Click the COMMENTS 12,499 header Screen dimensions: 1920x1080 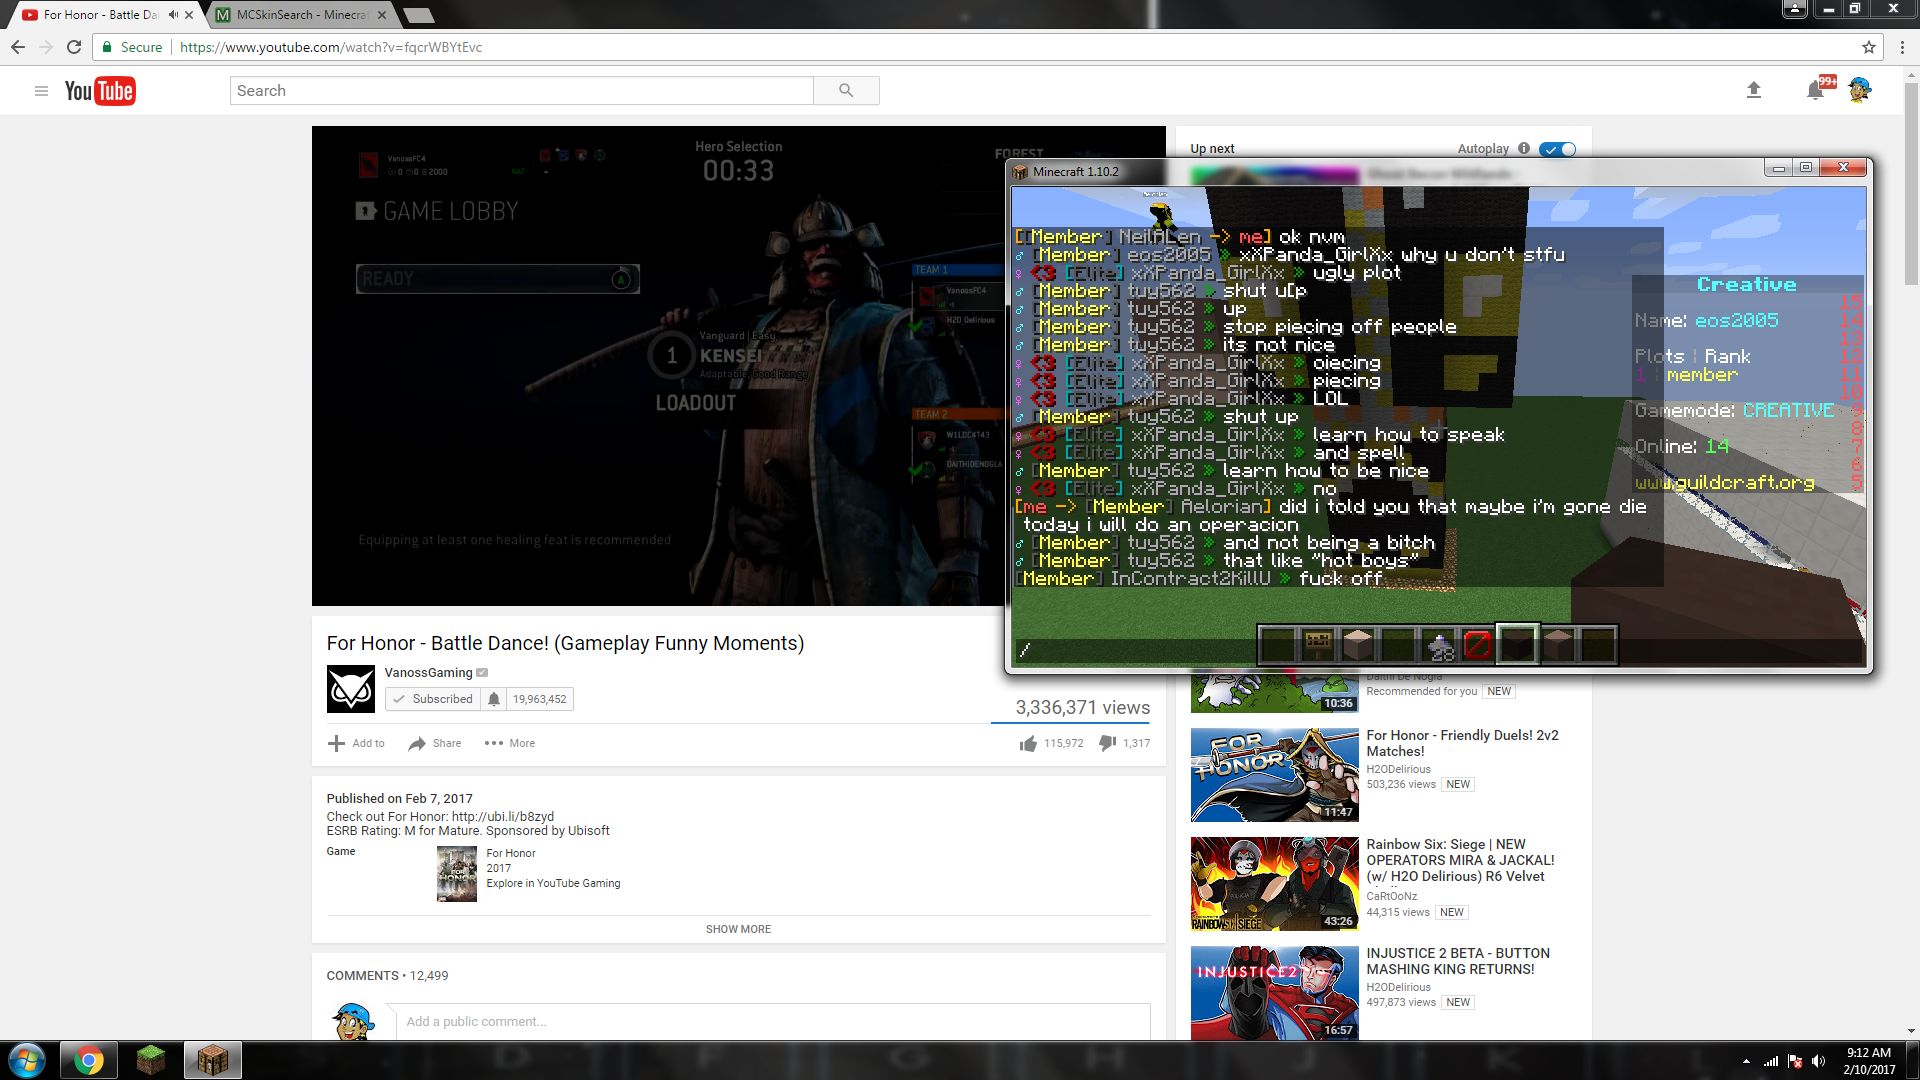tap(387, 975)
